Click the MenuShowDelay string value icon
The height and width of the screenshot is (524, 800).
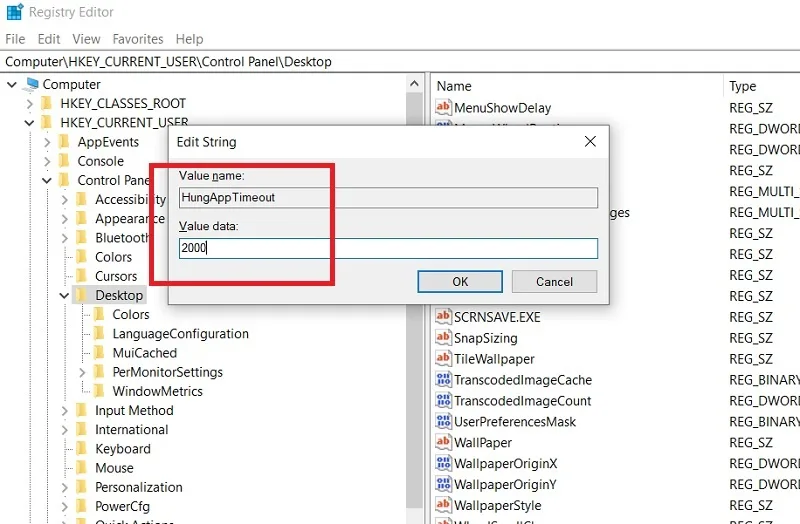(443, 107)
